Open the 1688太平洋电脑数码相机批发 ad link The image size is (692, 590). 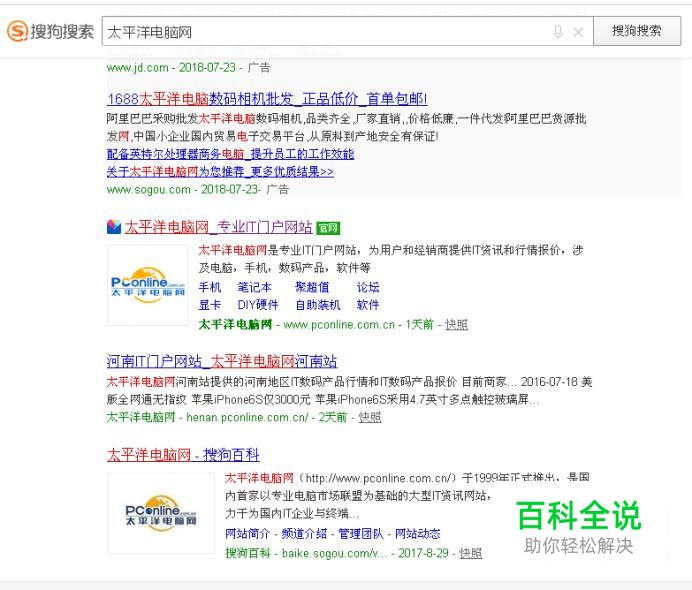tap(267, 98)
